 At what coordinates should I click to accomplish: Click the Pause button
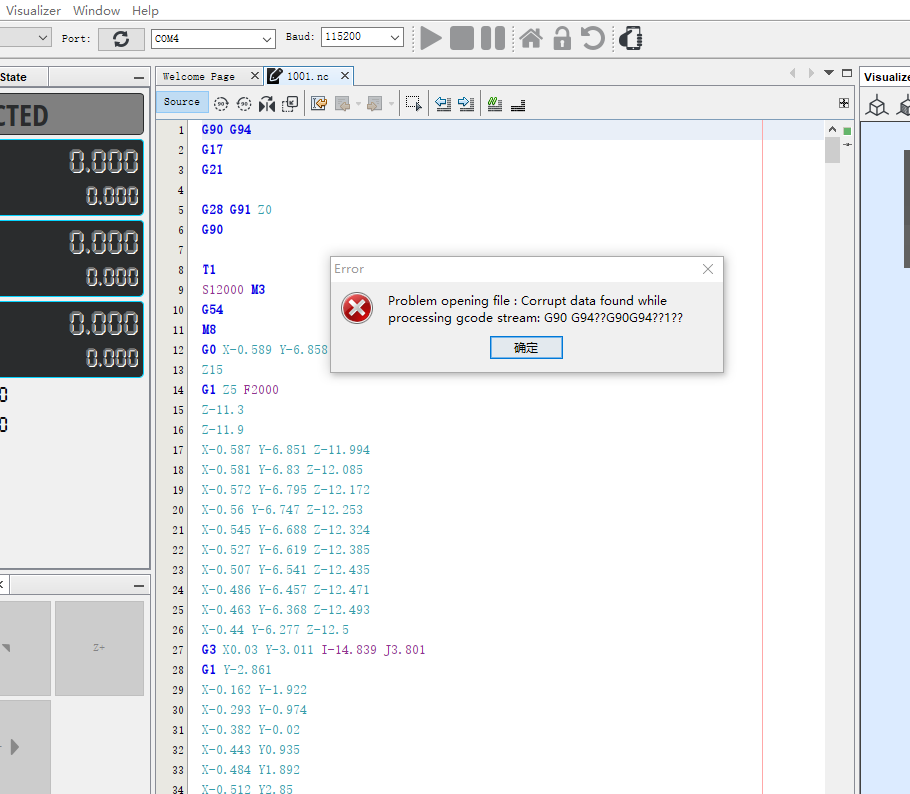click(x=492, y=38)
